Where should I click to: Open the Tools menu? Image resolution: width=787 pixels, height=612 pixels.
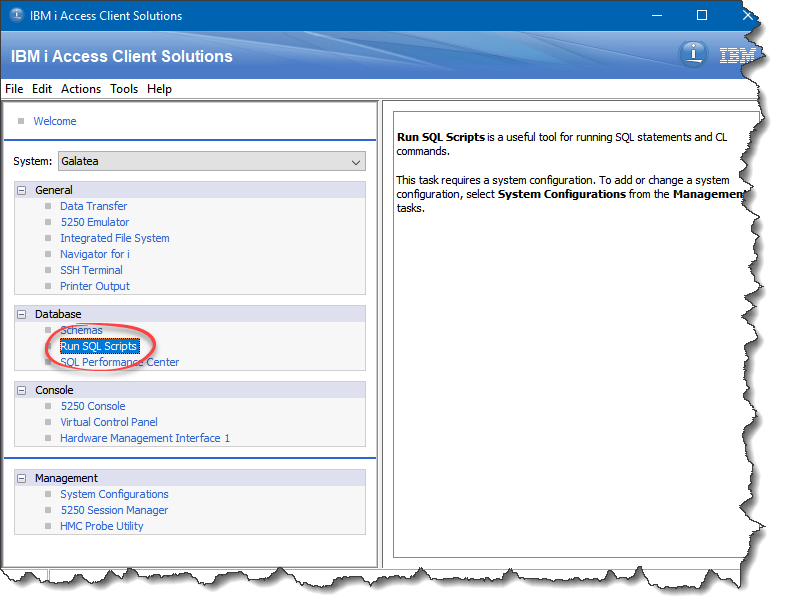pyautogui.click(x=124, y=89)
